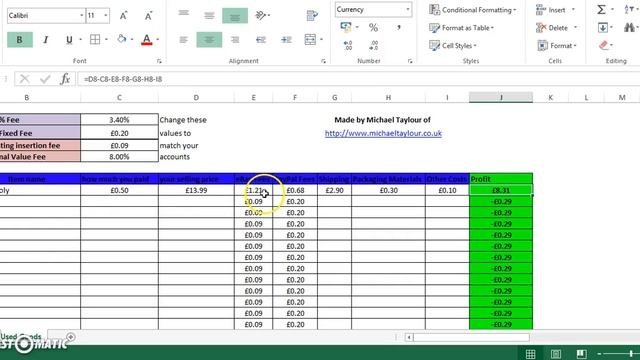Screen dimensions: 640x360
Task: Cancel the formula entry
Action: pyautogui.click(x=24, y=79)
